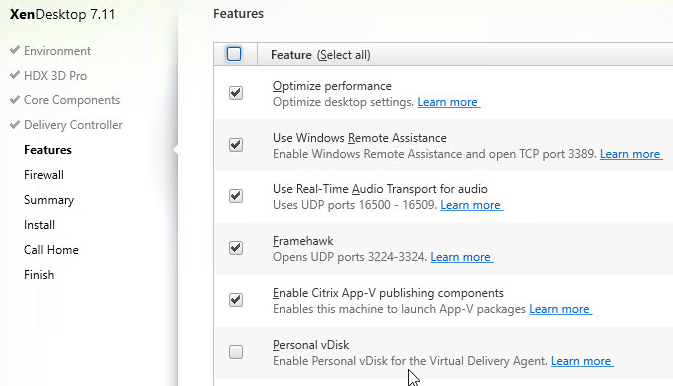The width and height of the screenshot is (673, 386).
Task: Select the Firewall step in sidebar
Action: pos(44,175)
